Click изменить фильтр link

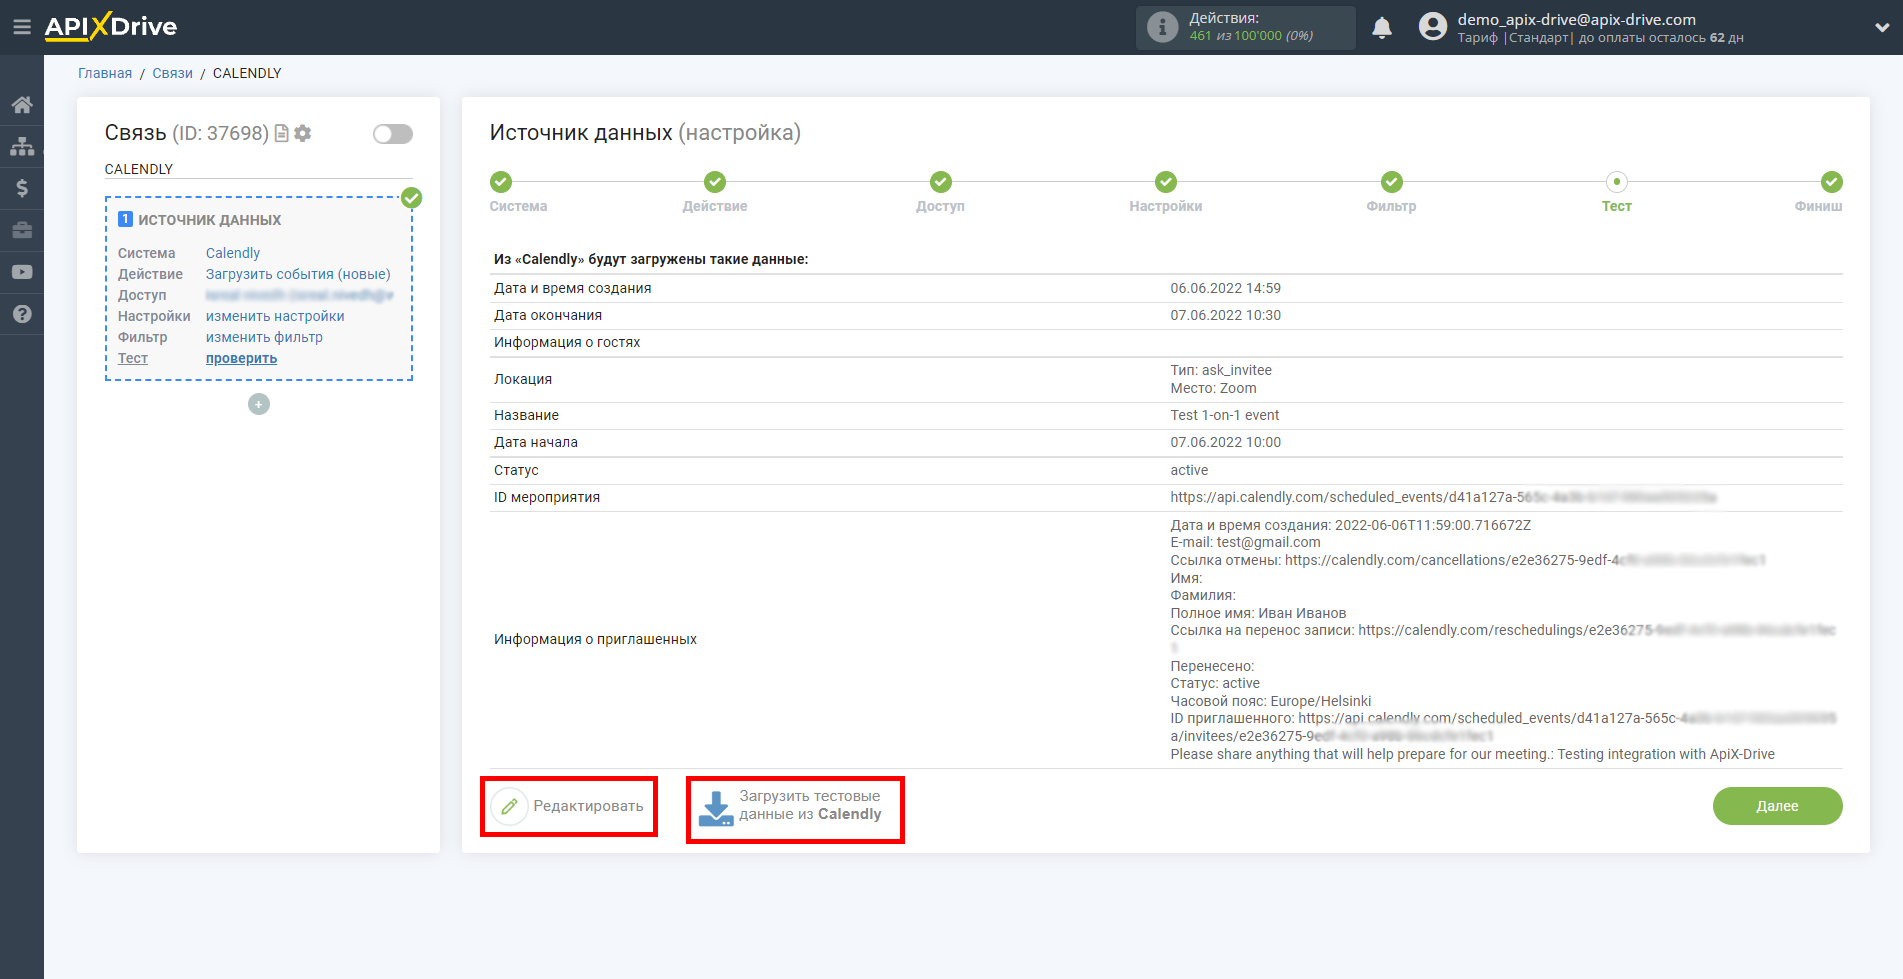264,337
